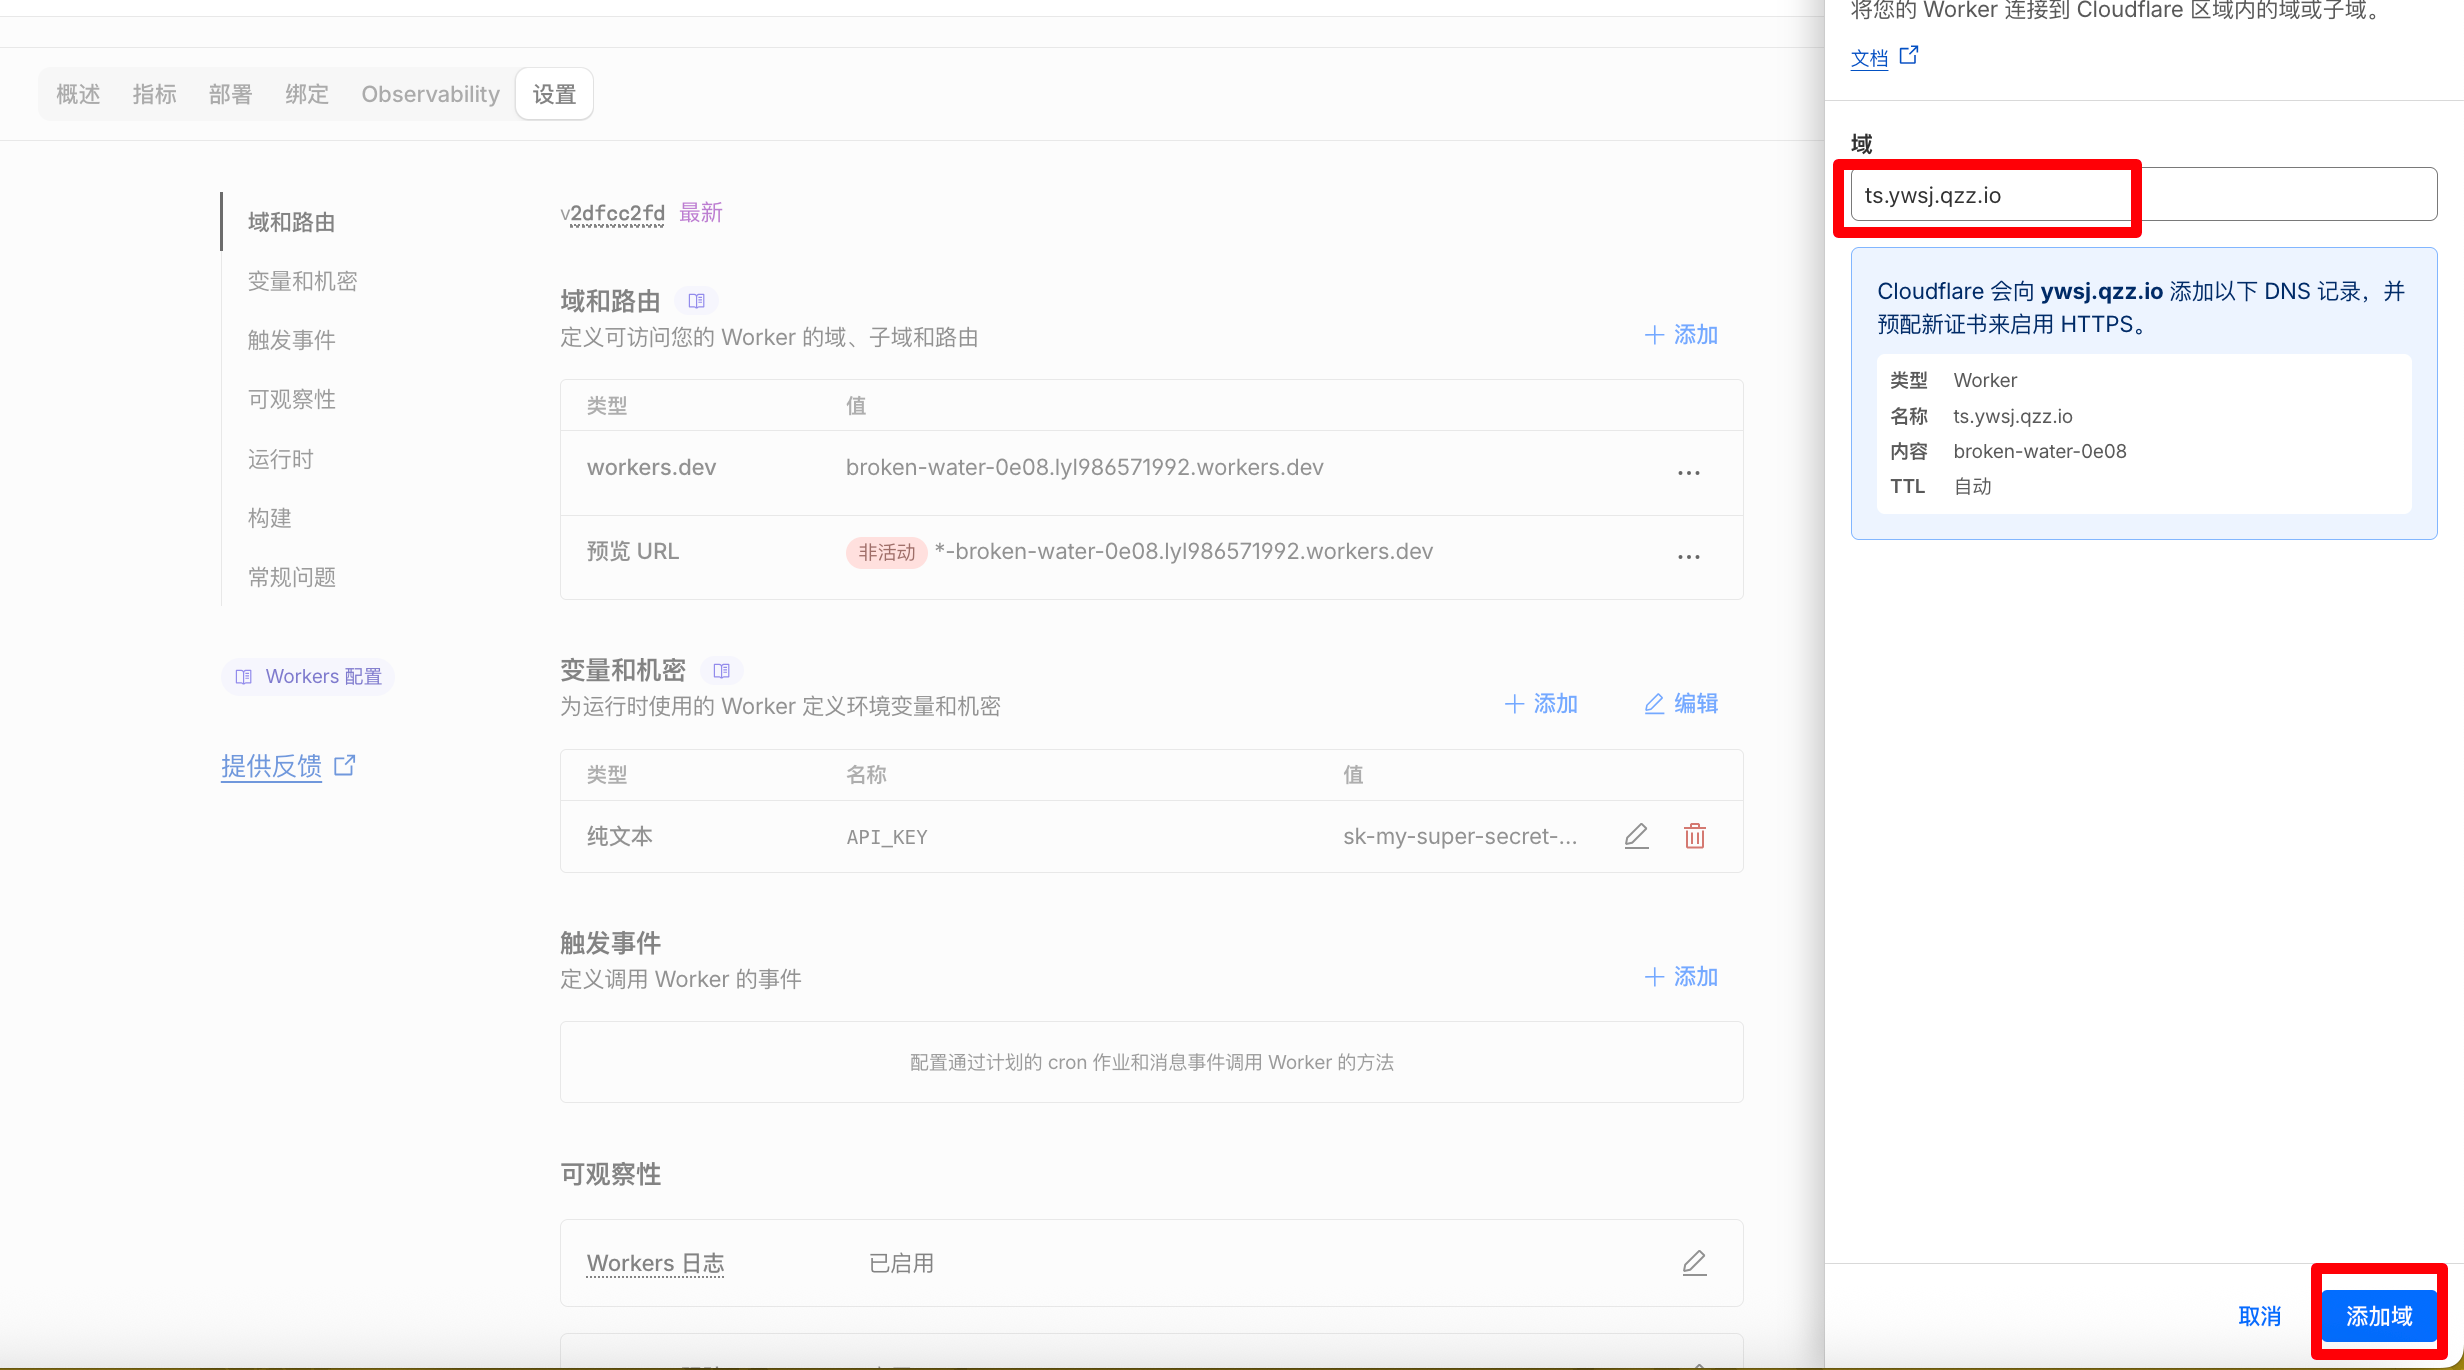Click the Workers 配置 docs badge
This screenshot has width=2464, height=1370.
(x=309, y=677)
